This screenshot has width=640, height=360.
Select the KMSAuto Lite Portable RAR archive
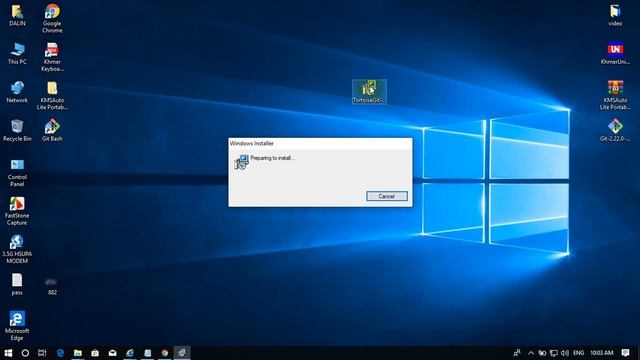(615, 96)
